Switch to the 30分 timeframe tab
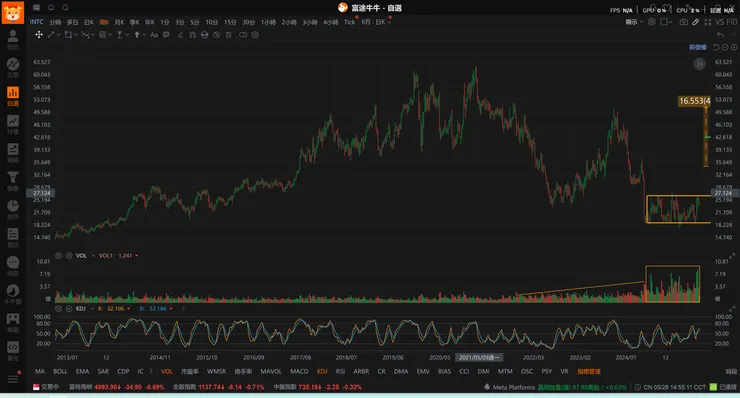This screenshot has height=398, width=740. click(249, 22)
